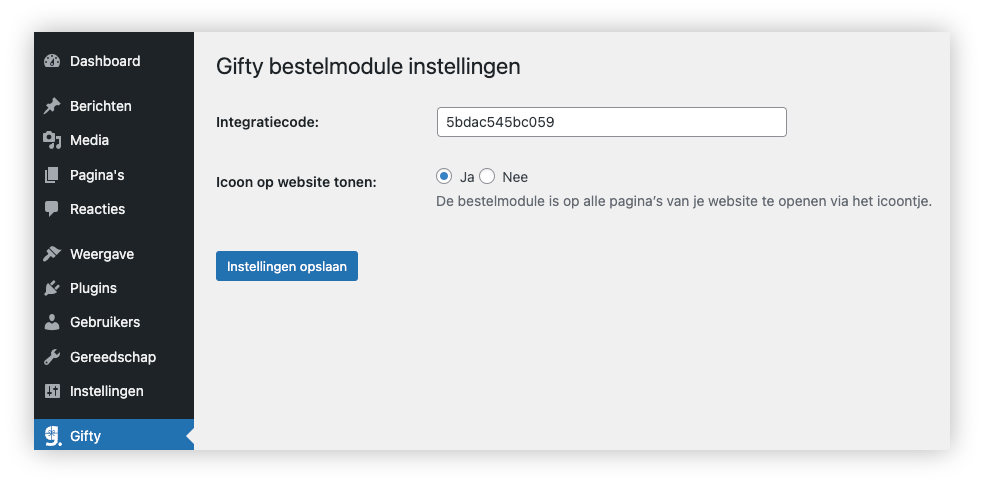The image size is (985, 480).
Task: Open the Gifty menu item label
Action: point(85,436)
